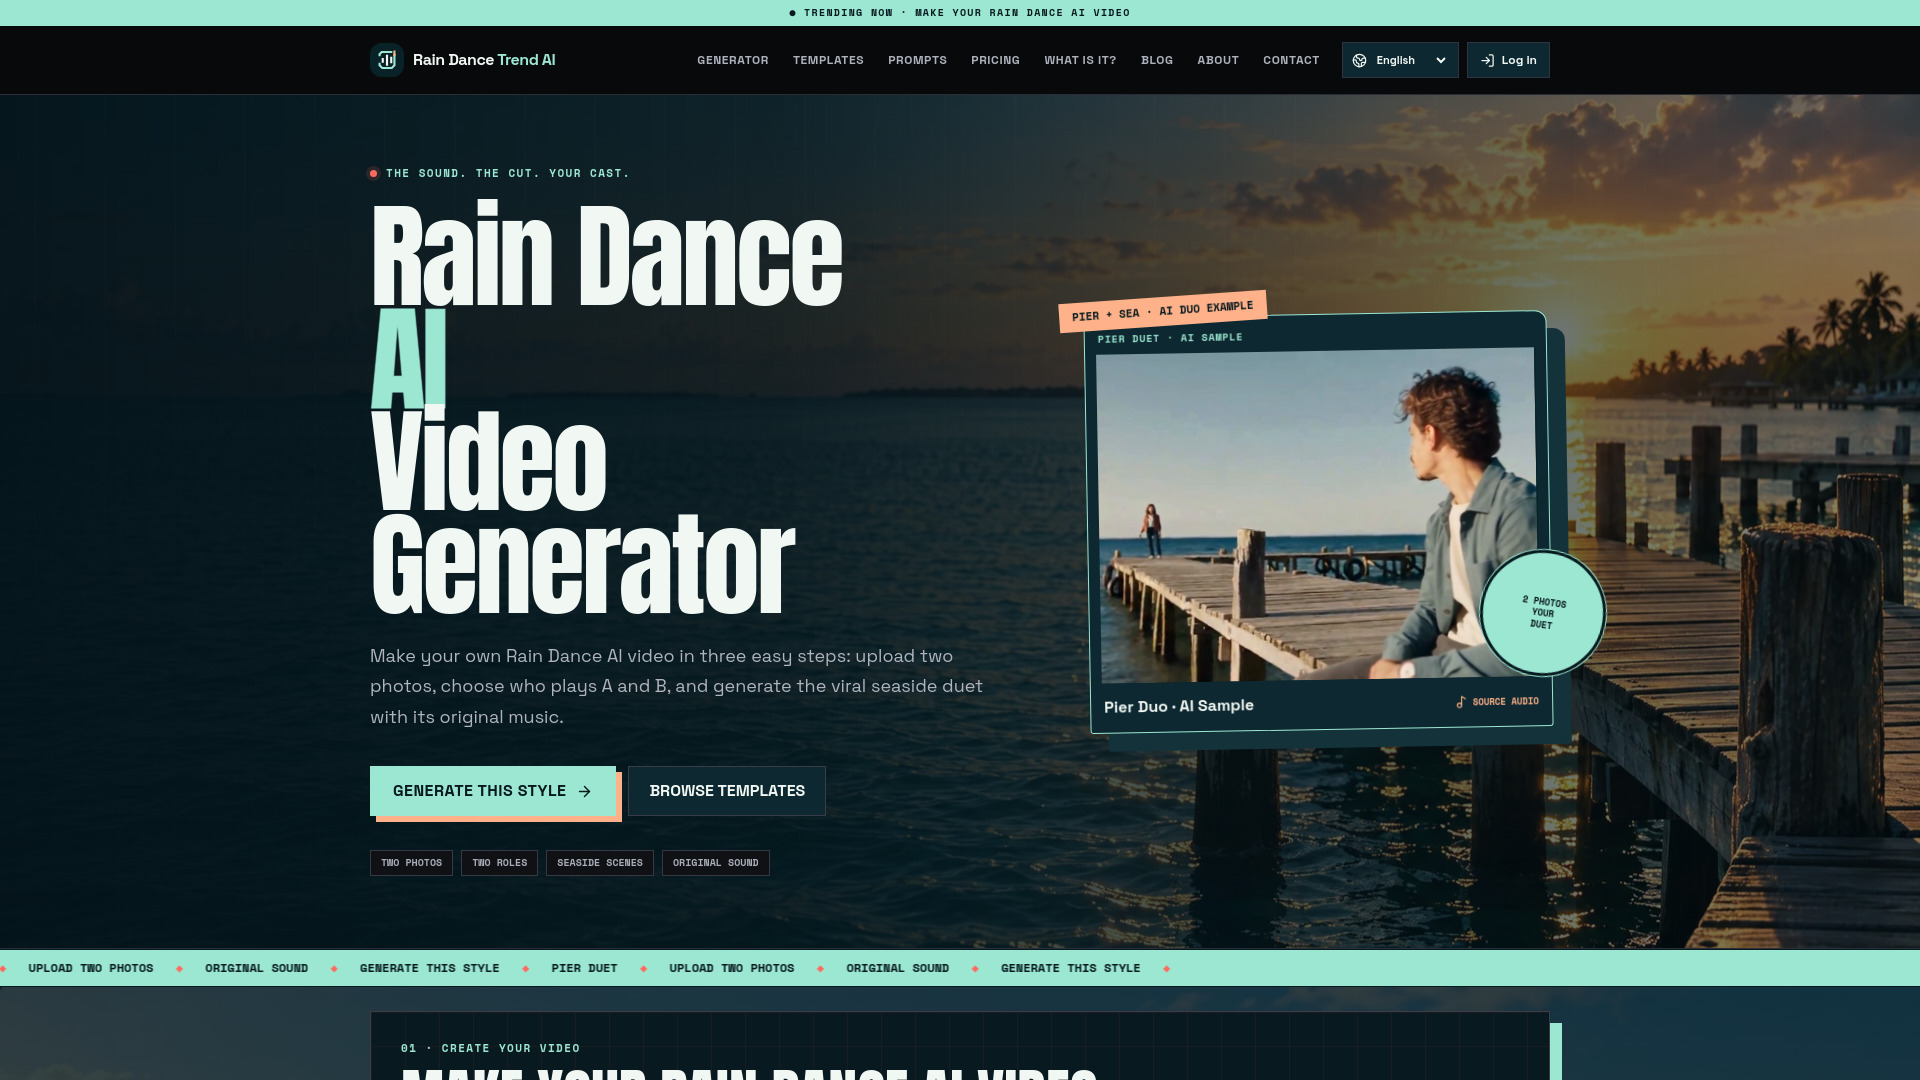Open the Contact page link
The width and height of the screenshot is (1920, 1080).
click(1291, 60)
